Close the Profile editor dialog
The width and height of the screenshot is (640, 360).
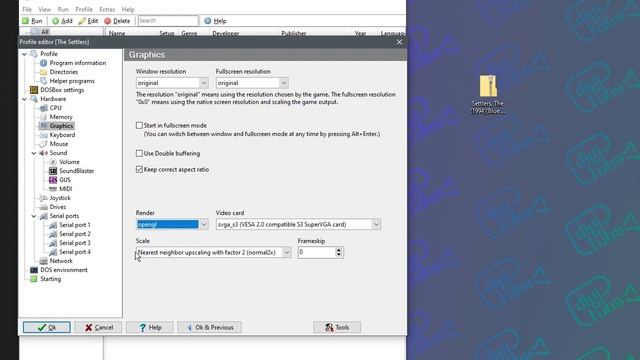(x=399, y=42)
